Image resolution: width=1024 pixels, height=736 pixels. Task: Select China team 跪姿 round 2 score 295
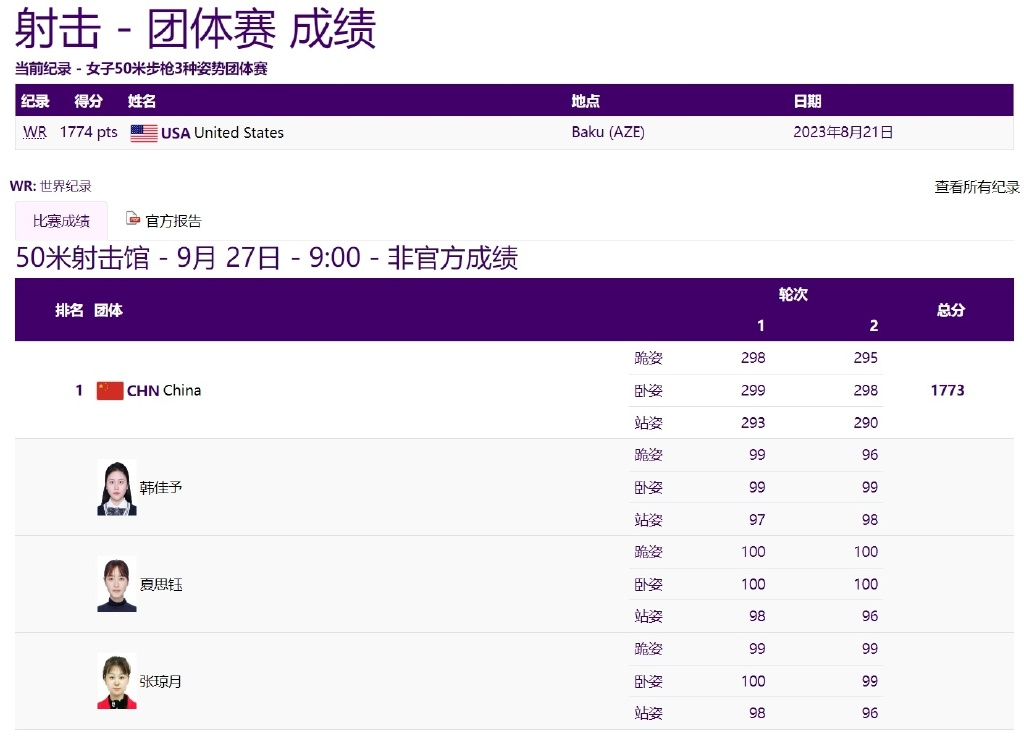[x=866, y=358]
